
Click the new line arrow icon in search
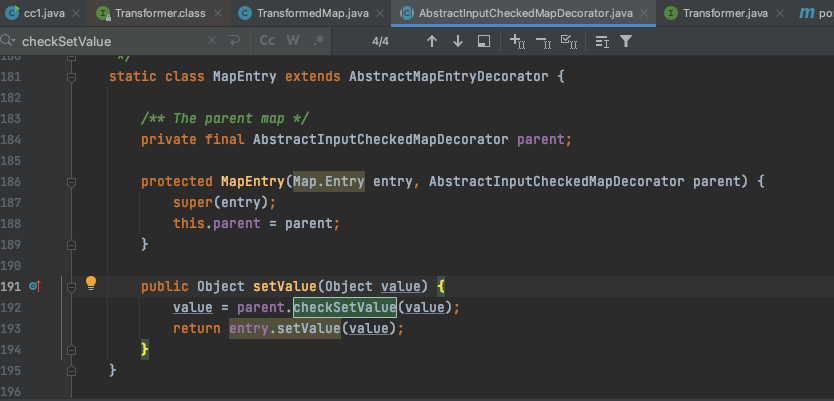234,40
